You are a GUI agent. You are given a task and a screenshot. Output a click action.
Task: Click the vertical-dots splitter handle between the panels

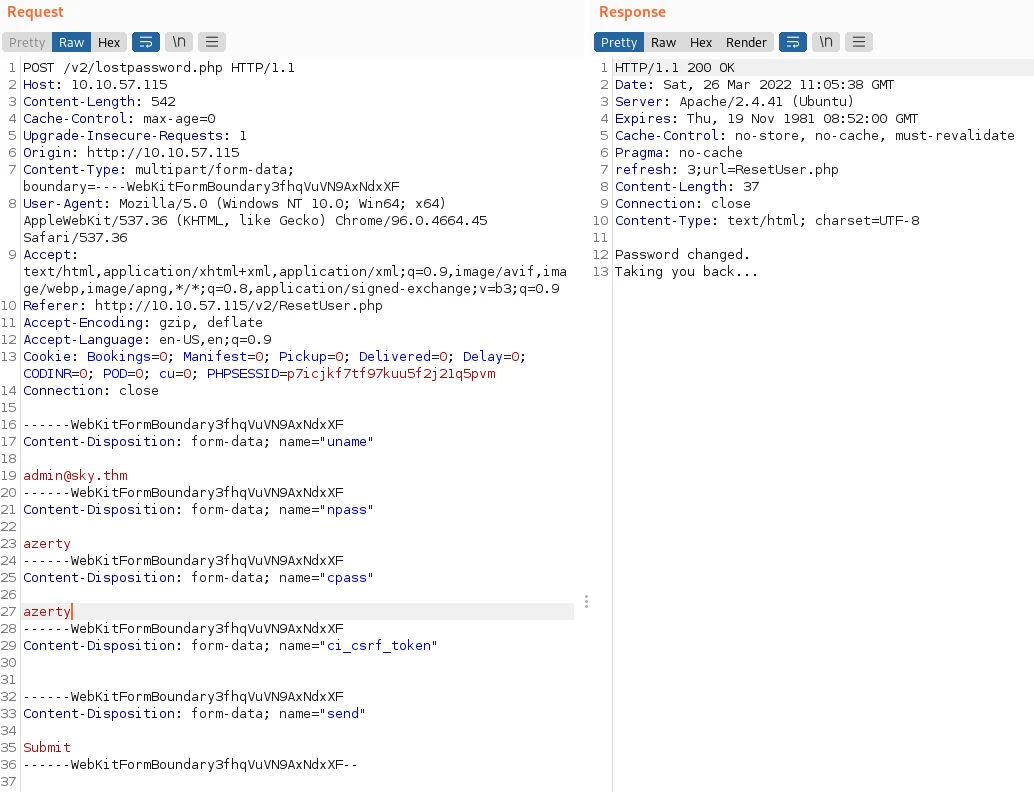click(586, 602)
